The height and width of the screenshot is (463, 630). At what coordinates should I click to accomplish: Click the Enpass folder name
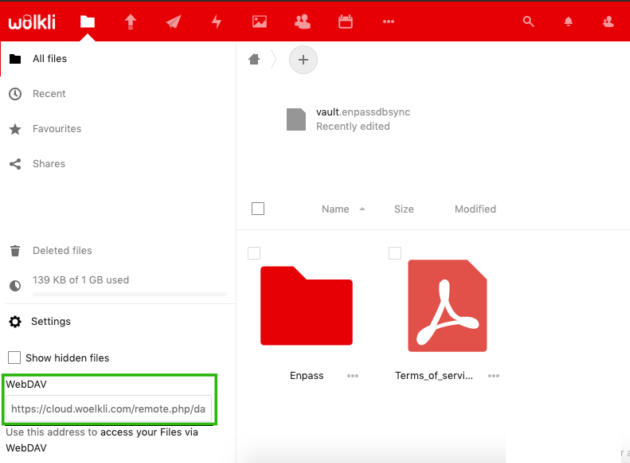click(307, 375)
